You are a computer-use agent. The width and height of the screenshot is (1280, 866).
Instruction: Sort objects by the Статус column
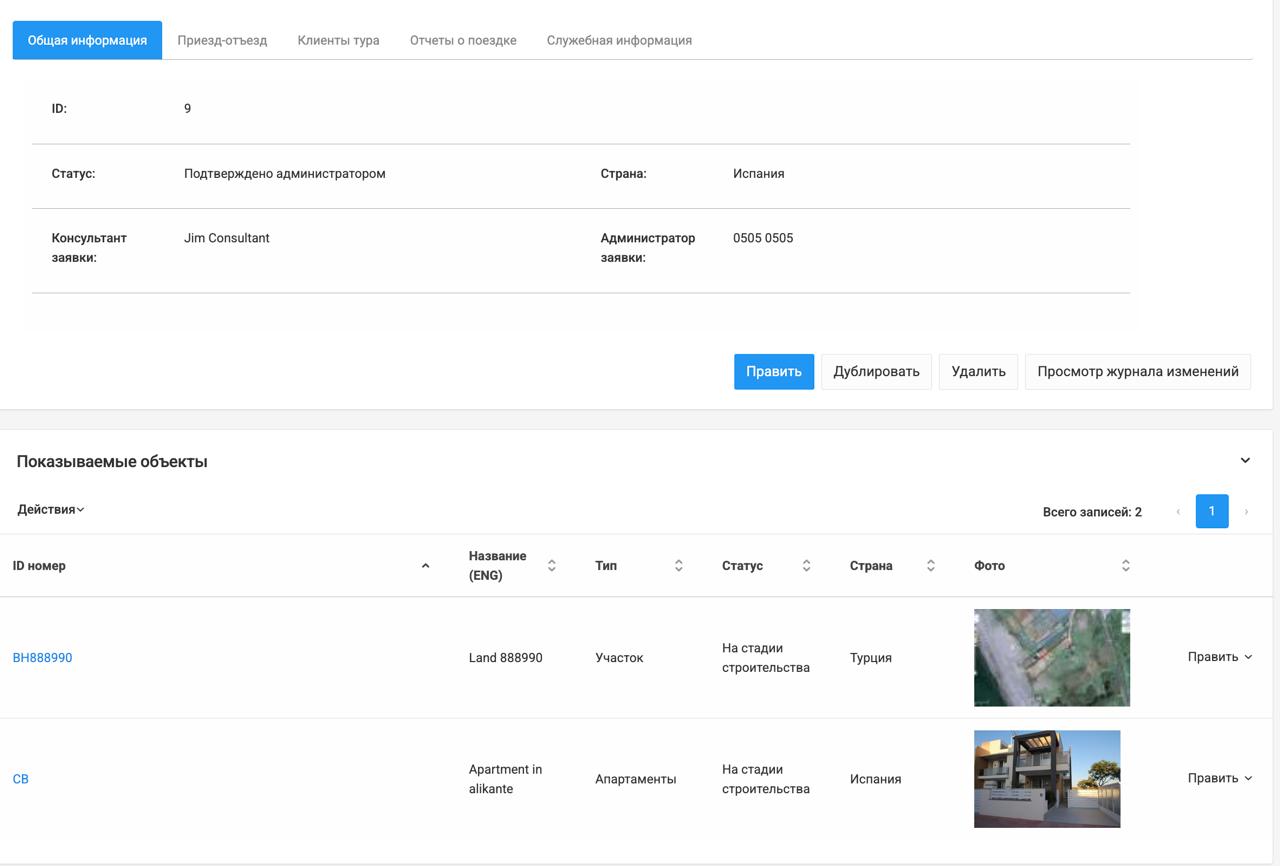tap(806, 565)
